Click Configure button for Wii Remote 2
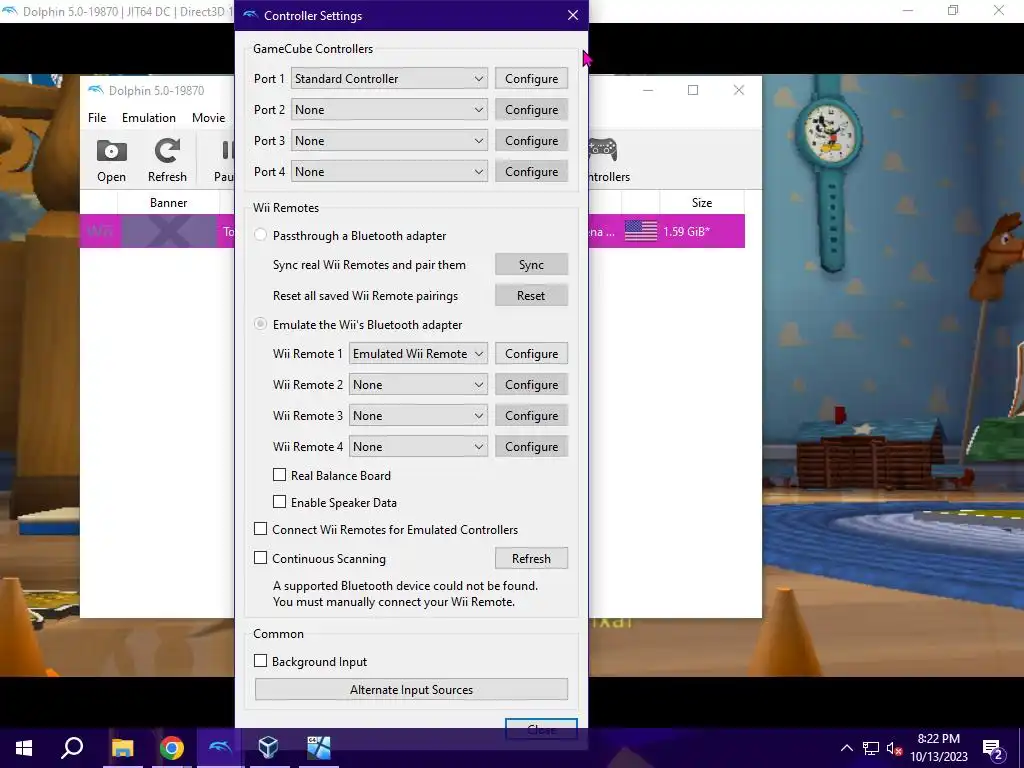1024x768 pixels. coord(532,385)
